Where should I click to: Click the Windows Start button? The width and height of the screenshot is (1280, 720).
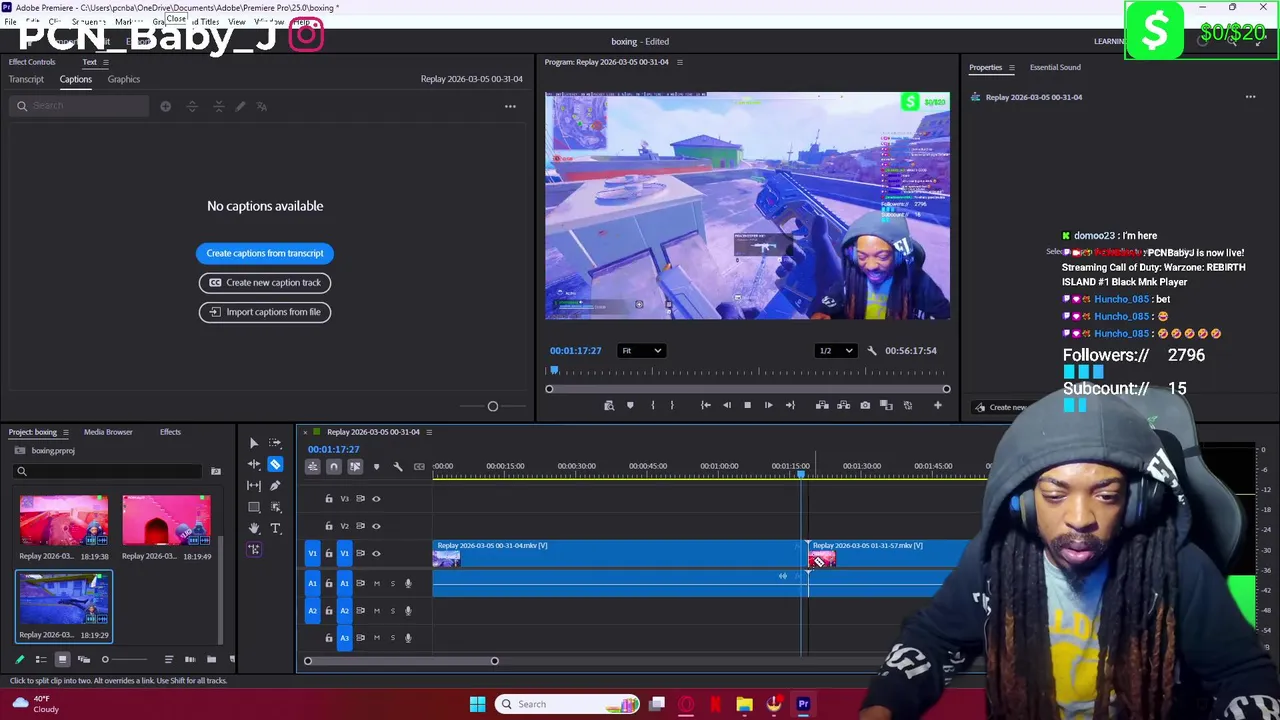tap(477, 704)
